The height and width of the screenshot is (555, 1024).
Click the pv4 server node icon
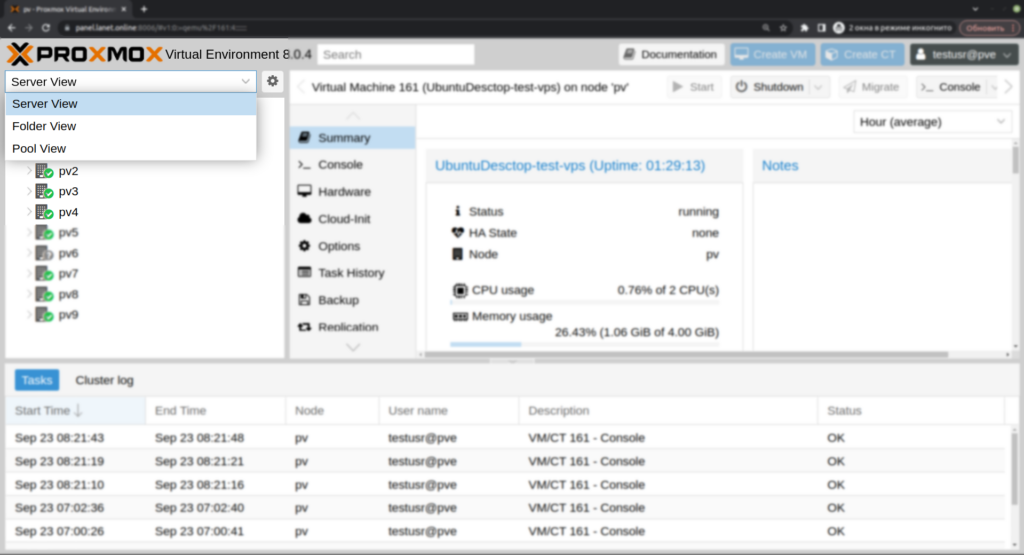click(44, 212)
